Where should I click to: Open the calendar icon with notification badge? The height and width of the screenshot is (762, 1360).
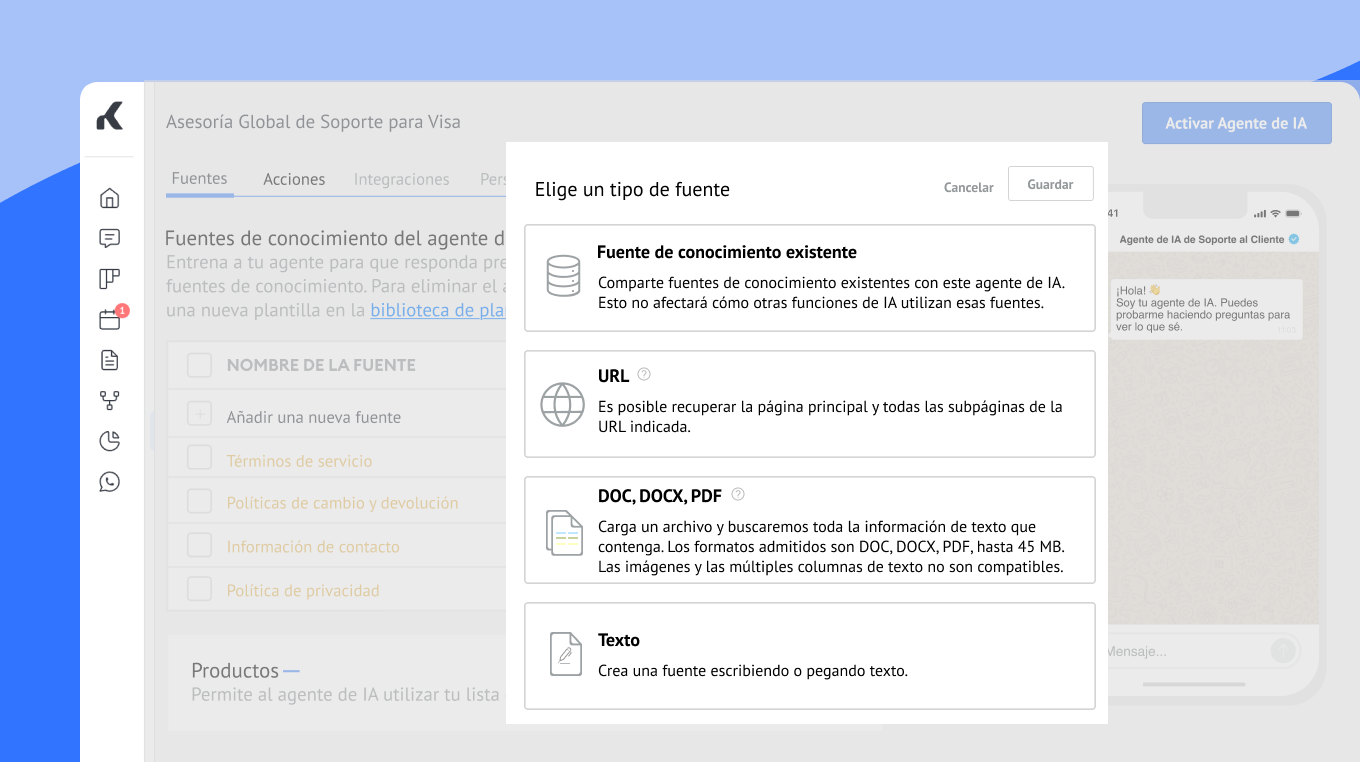[x=110, y=320]
